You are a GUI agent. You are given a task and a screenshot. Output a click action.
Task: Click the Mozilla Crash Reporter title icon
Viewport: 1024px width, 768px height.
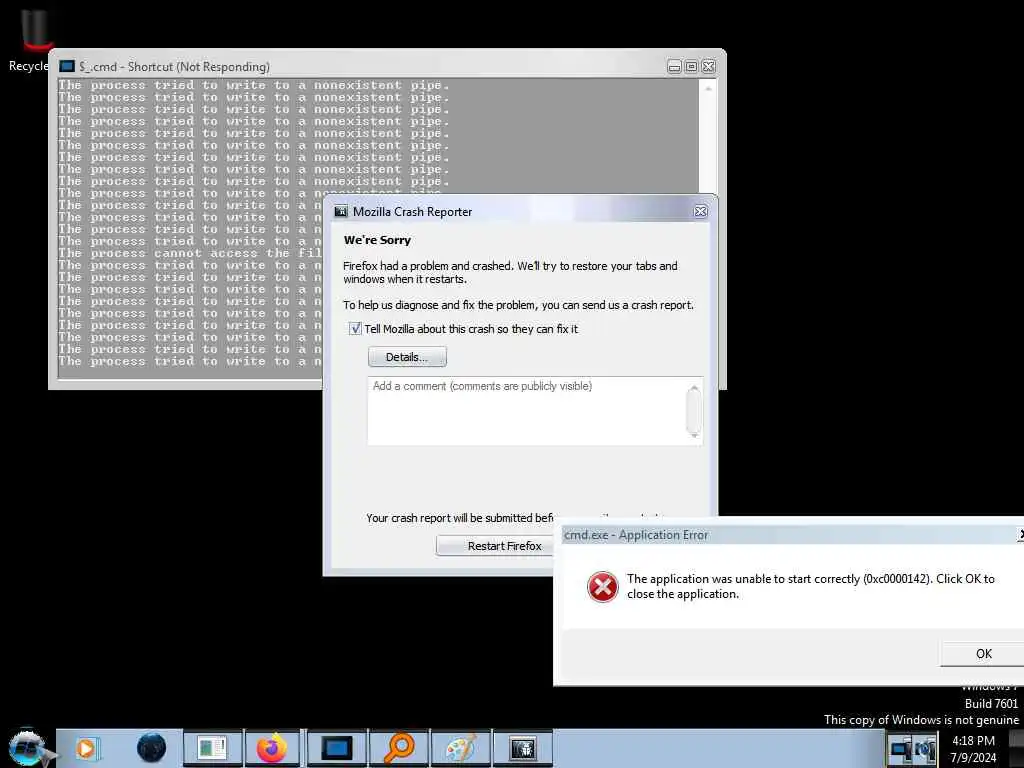341,212
